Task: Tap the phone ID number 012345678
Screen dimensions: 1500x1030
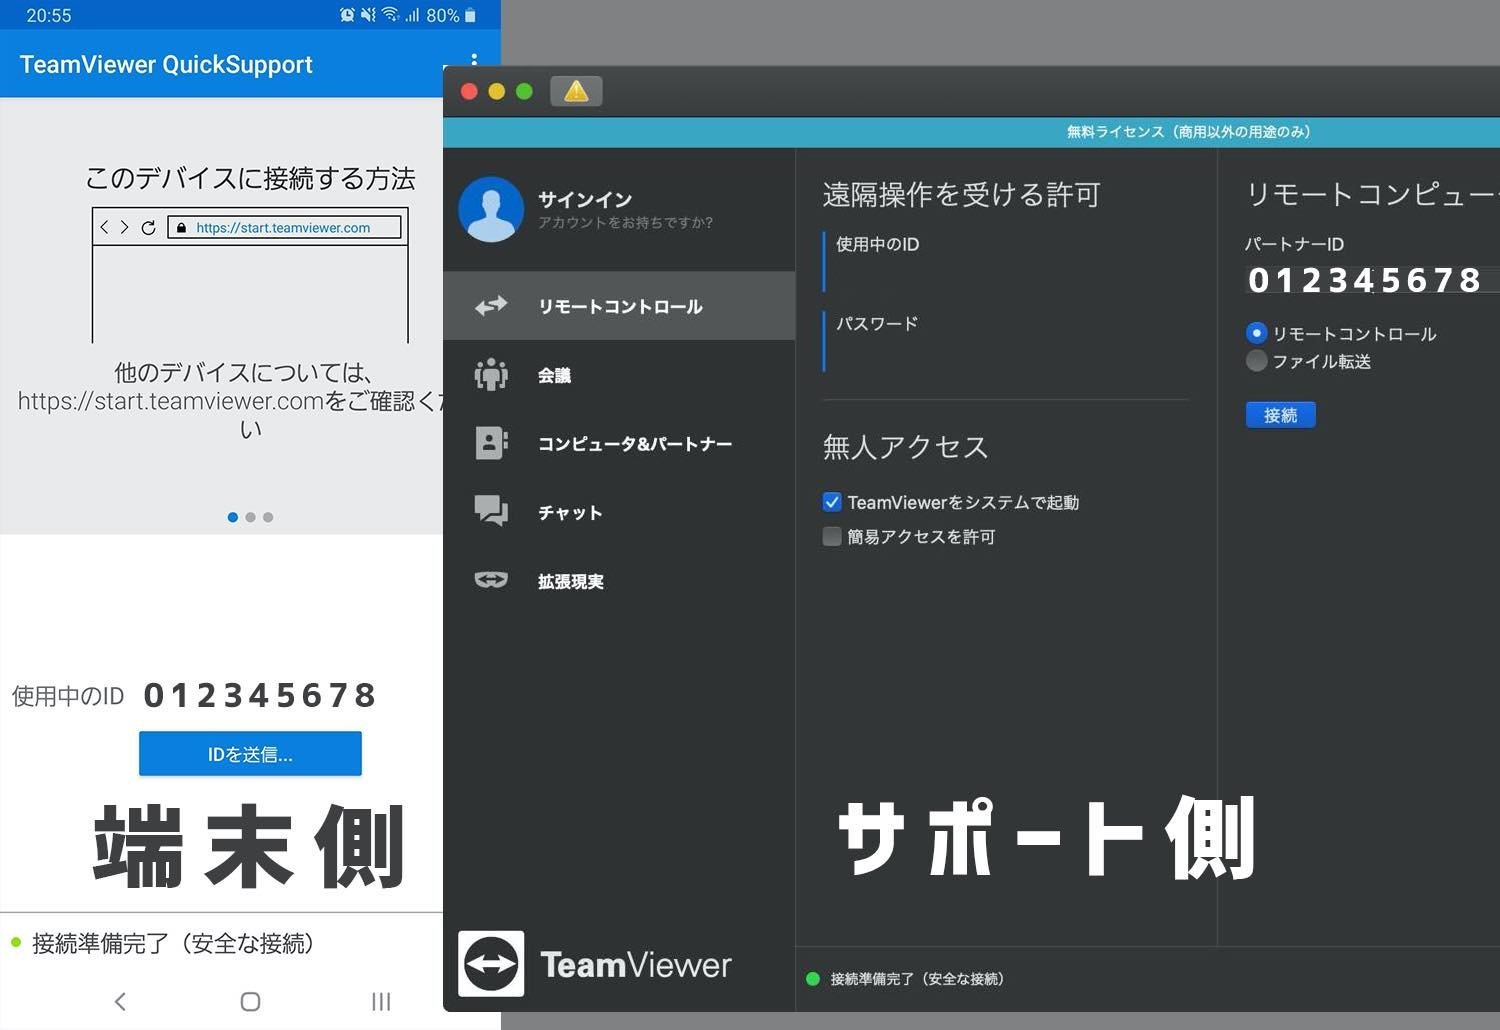Action: coord(260,695)
